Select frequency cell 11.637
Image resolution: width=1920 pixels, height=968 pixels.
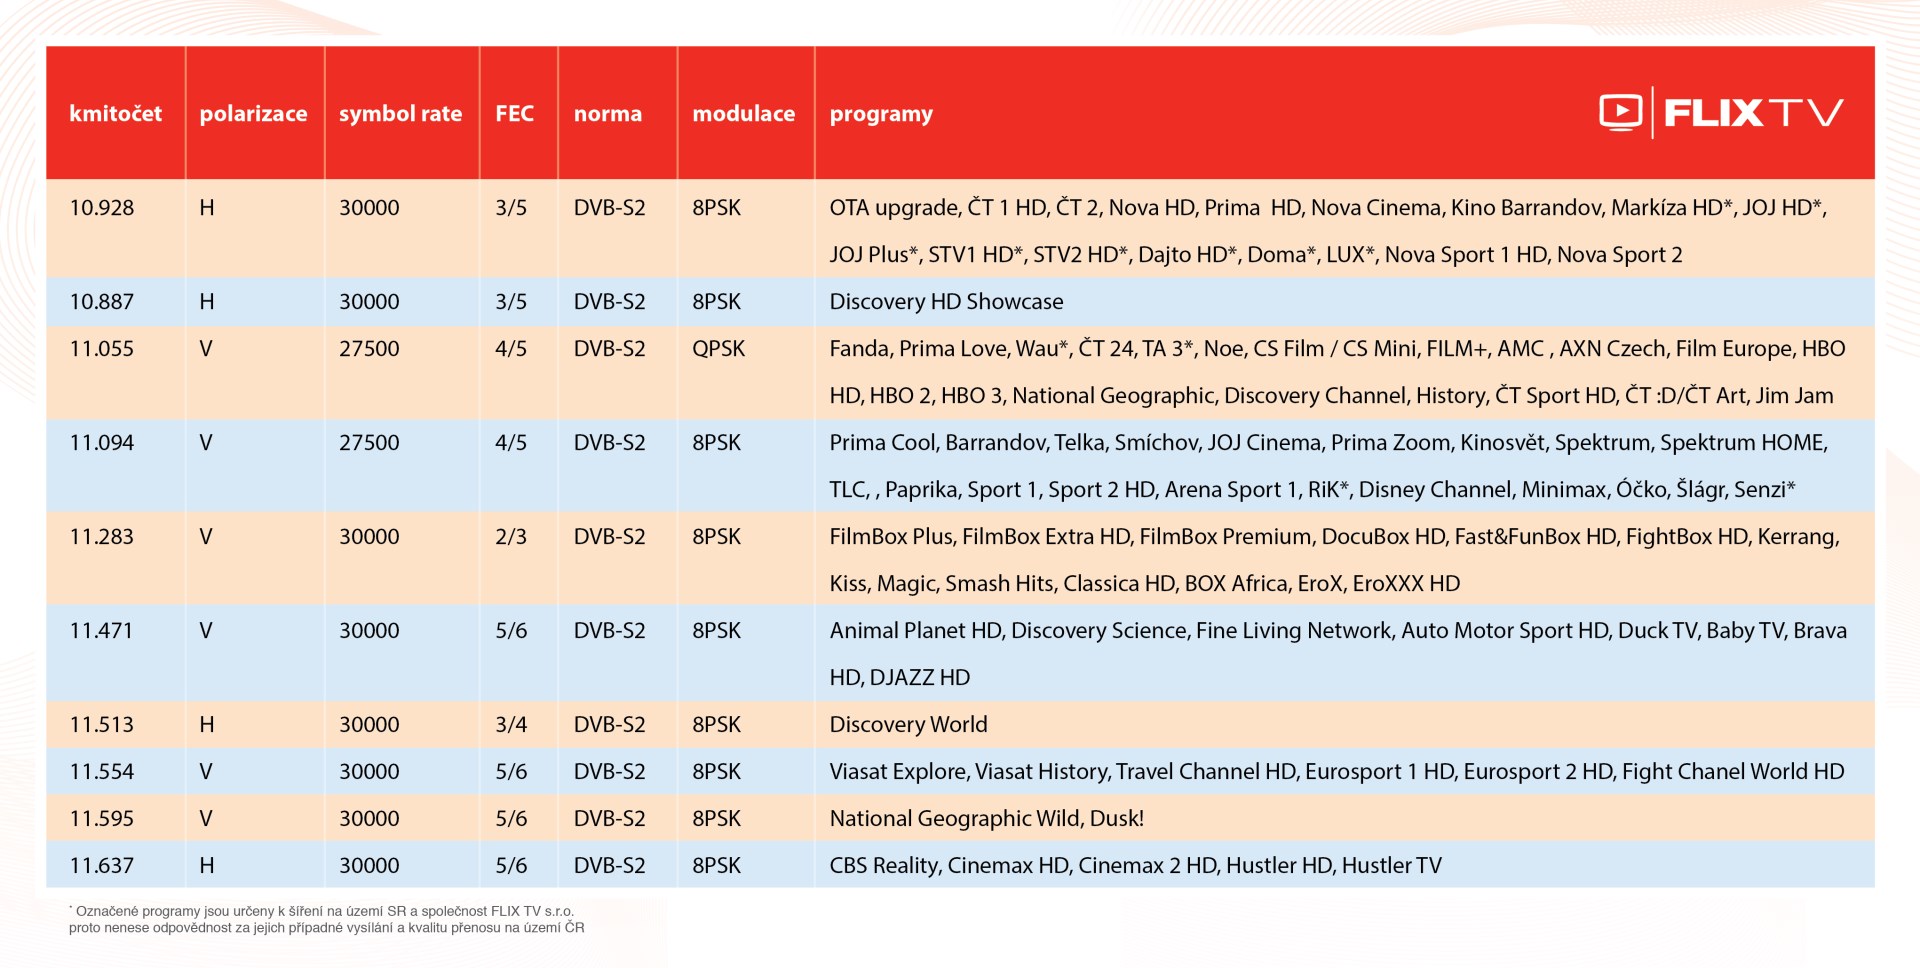tap(101, 866)
